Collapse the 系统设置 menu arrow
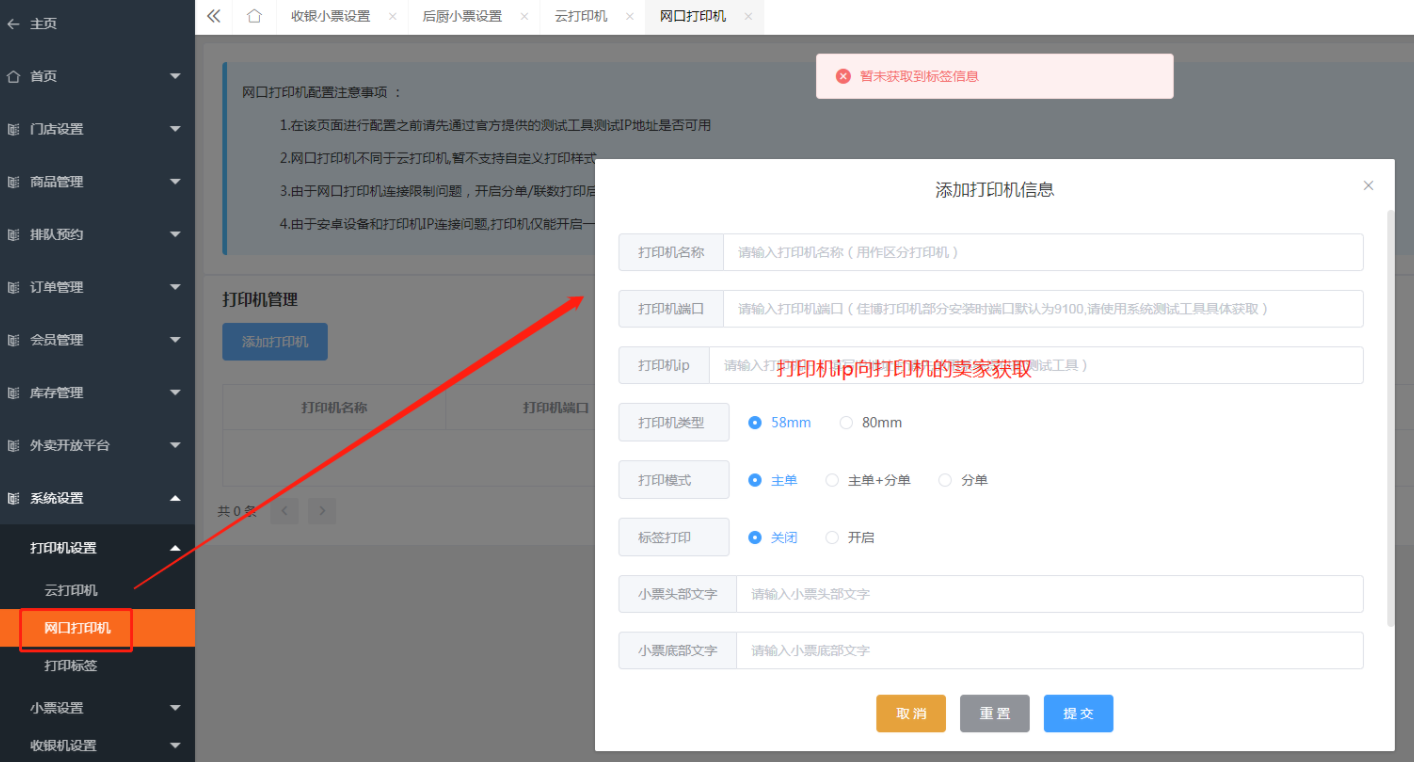Image resolution: width=1414 pixels, height=762 pixels. (x=175, y=498)
